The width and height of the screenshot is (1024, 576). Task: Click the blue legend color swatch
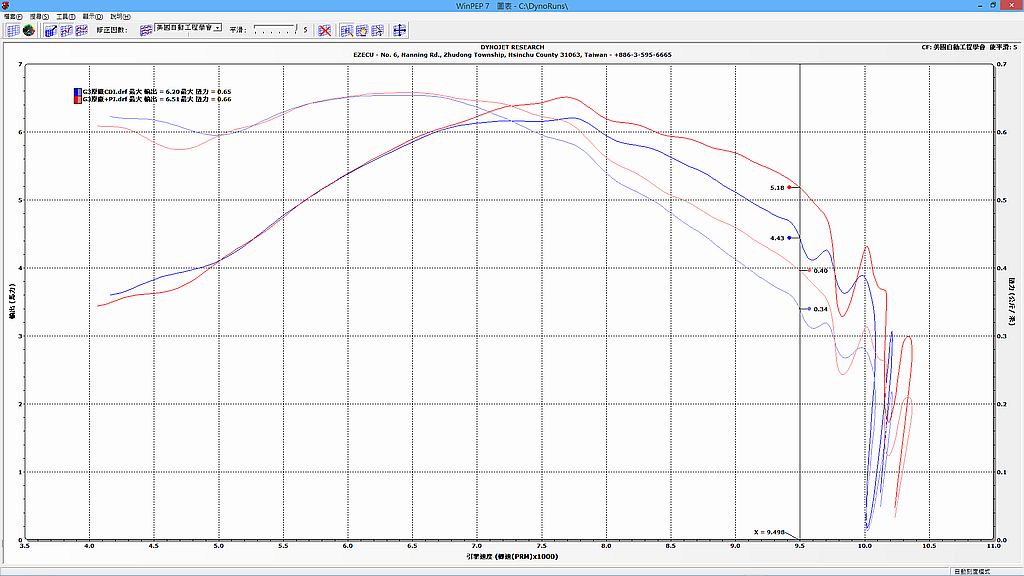[x=77, y=92]
